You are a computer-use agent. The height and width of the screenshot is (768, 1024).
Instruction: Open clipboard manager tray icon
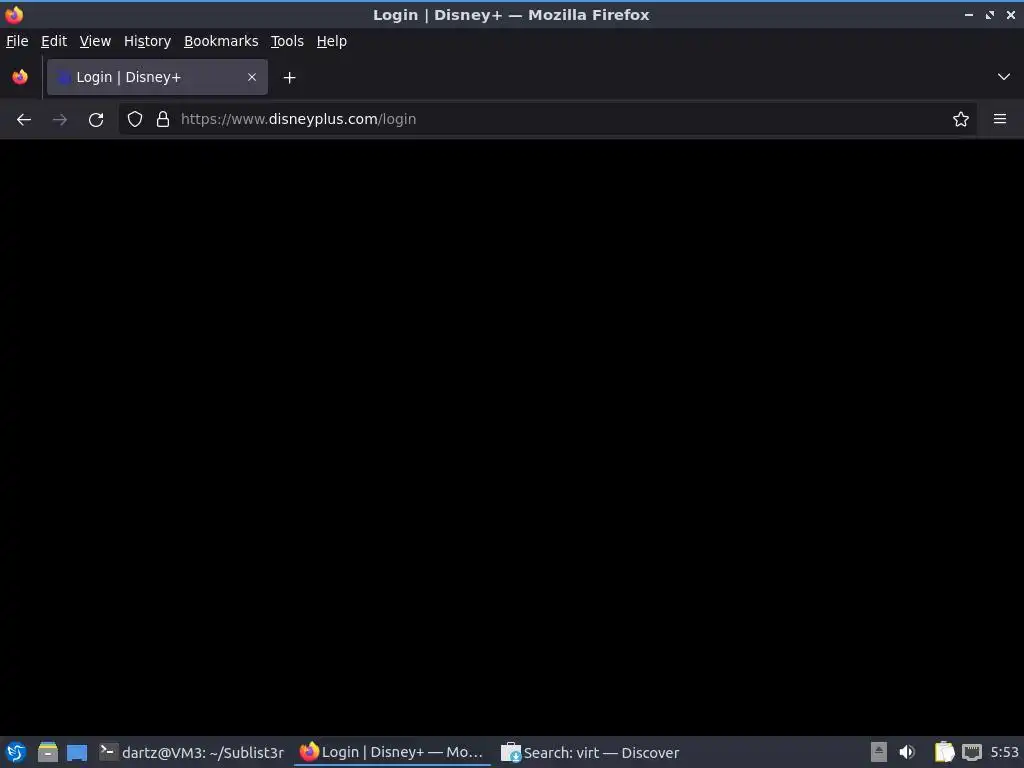coord(944,752)
